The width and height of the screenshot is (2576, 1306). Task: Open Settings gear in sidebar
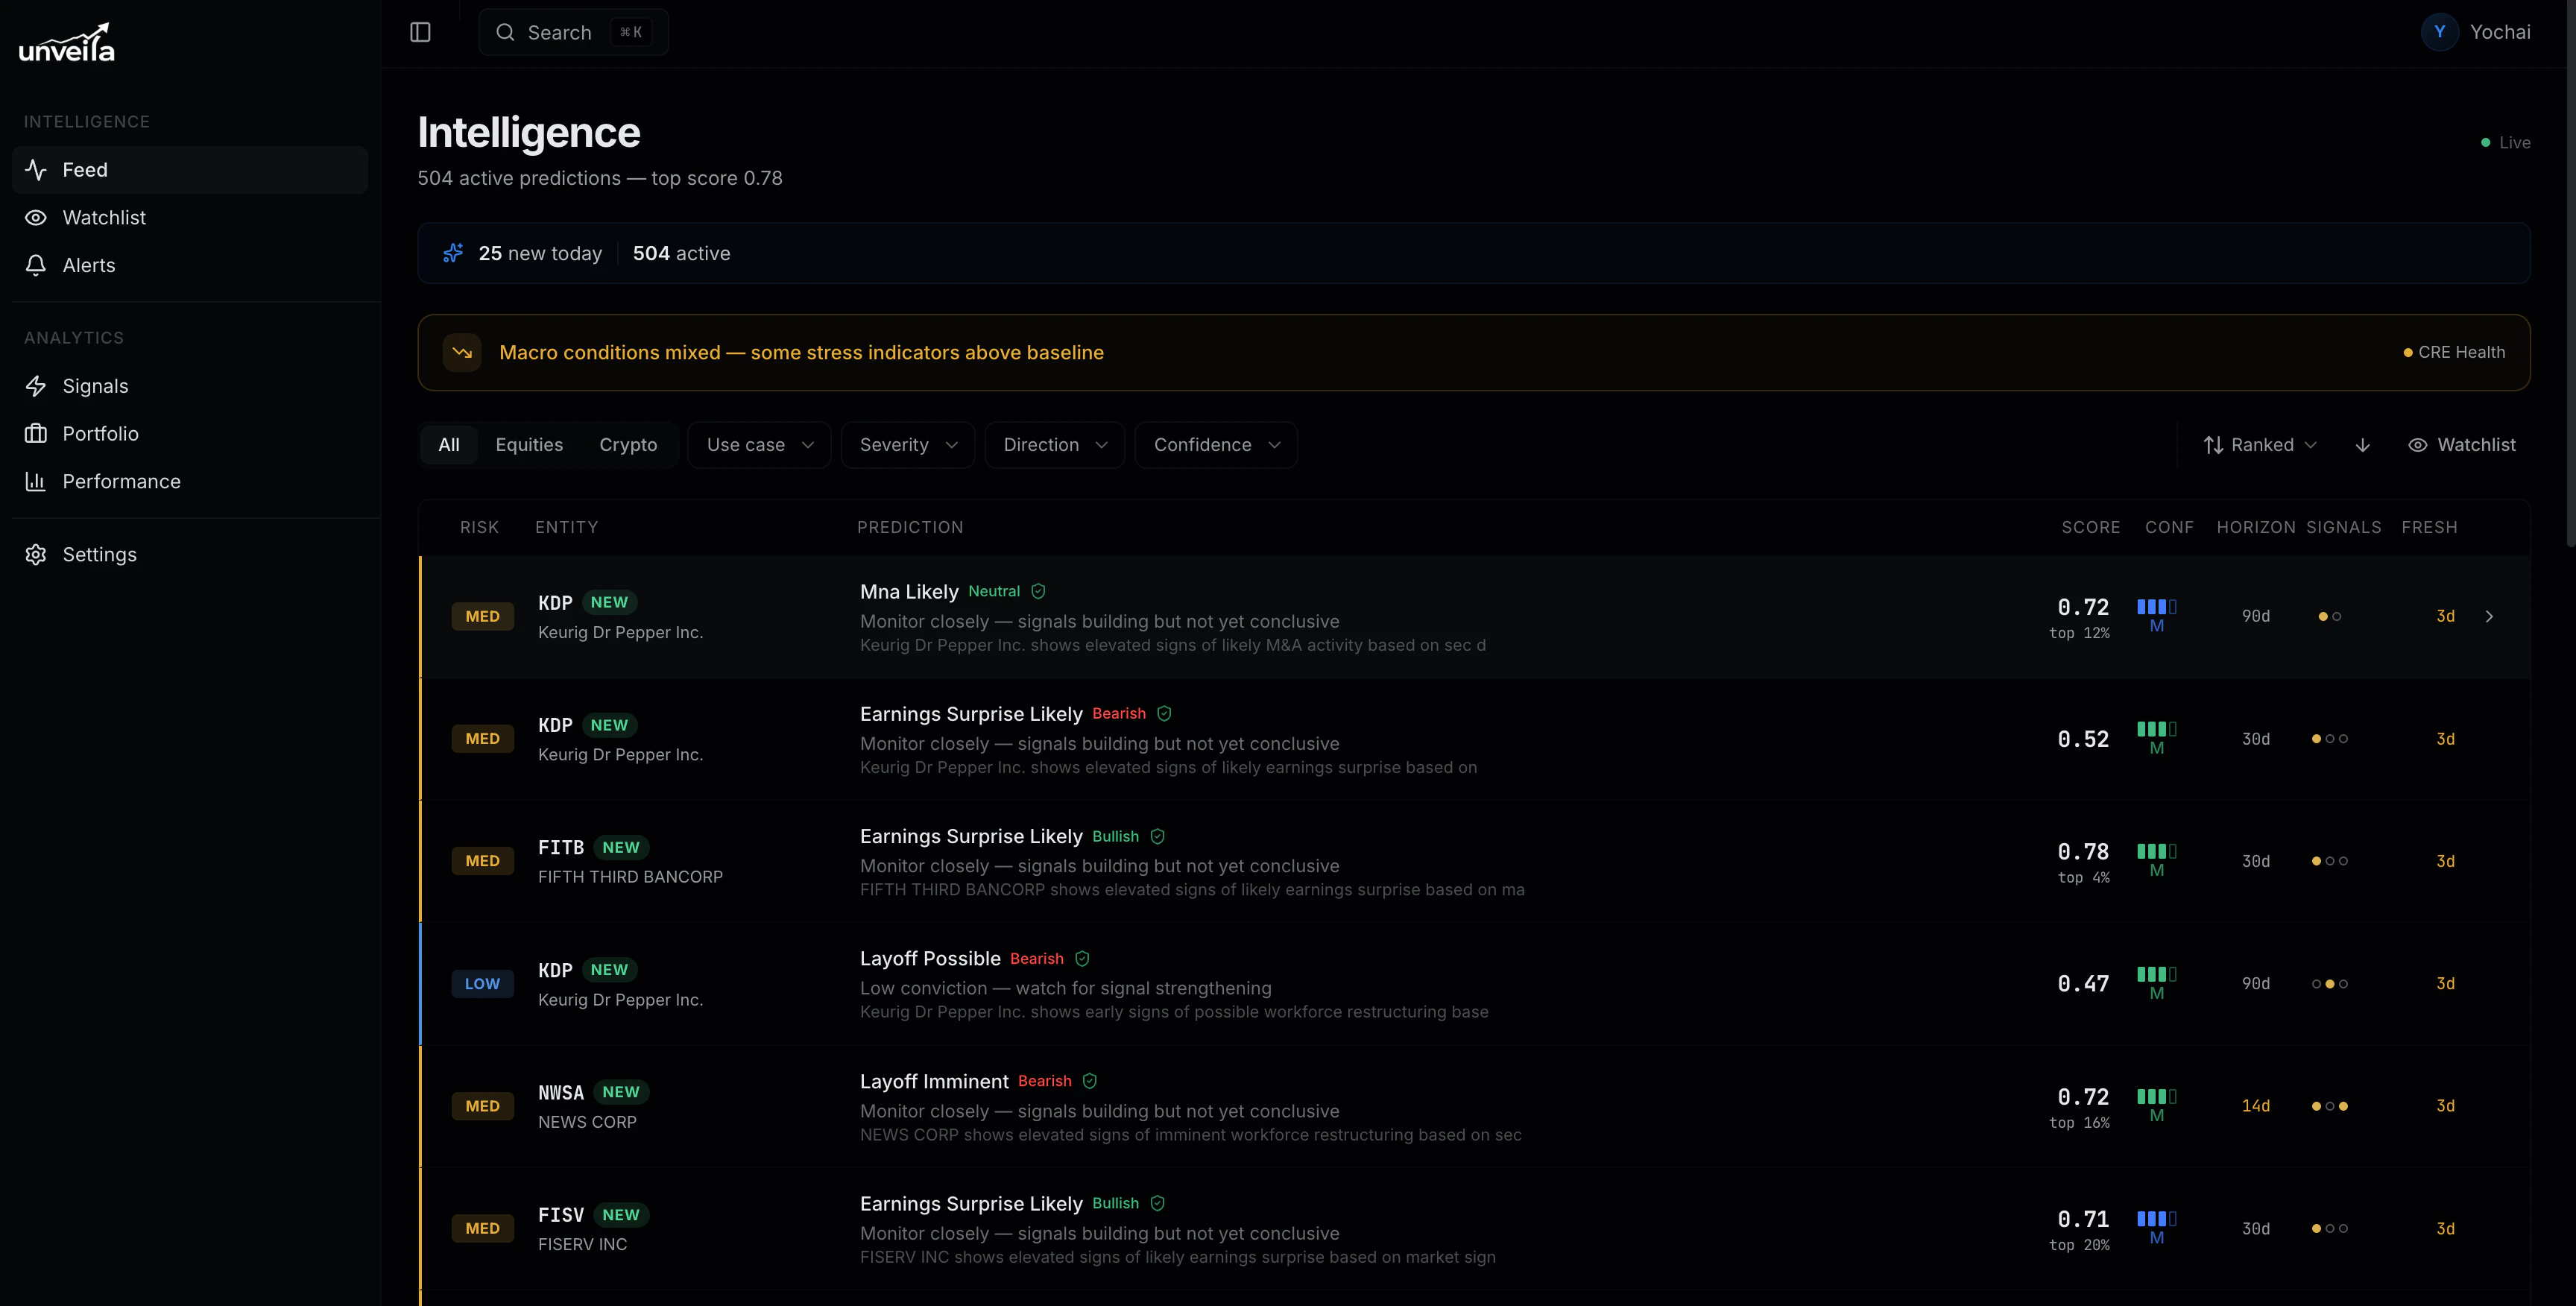click(99, 555)
